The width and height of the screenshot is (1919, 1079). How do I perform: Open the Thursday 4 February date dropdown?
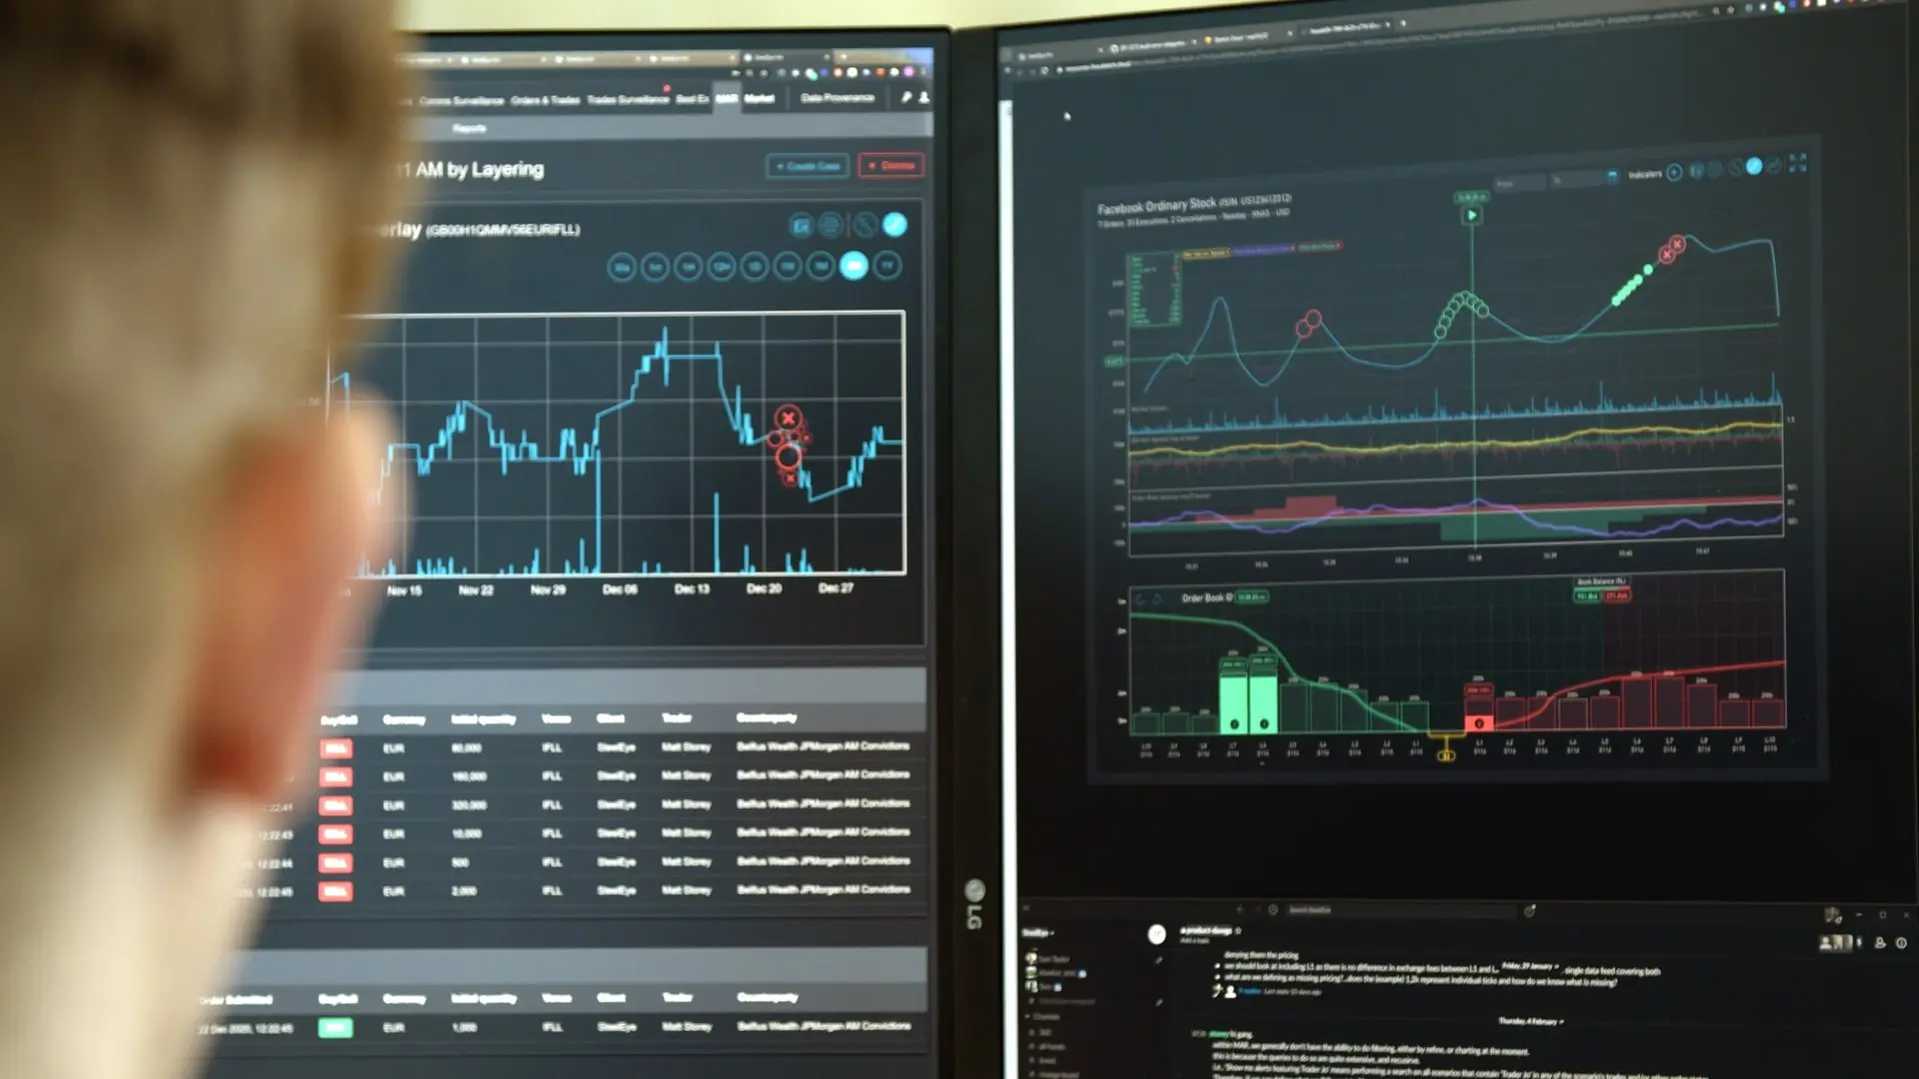1531,1021
